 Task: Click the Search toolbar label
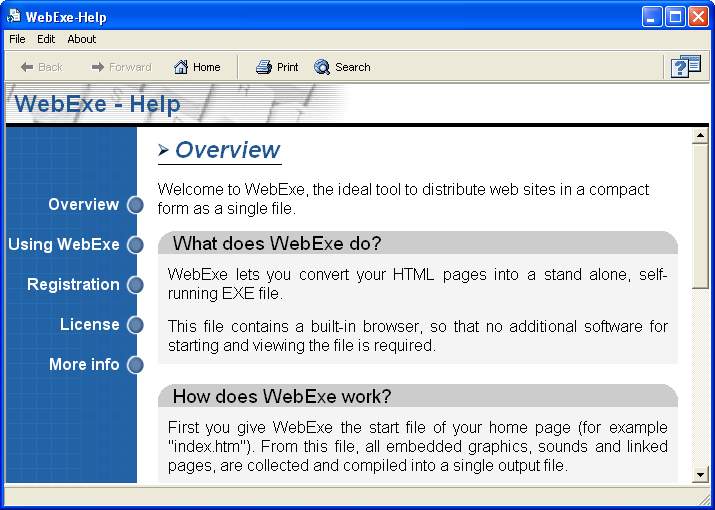352,67
